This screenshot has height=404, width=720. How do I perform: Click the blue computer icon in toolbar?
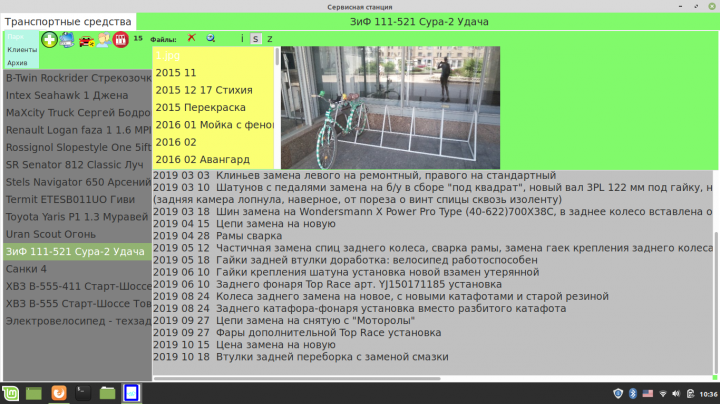click(x=67, y=39)
